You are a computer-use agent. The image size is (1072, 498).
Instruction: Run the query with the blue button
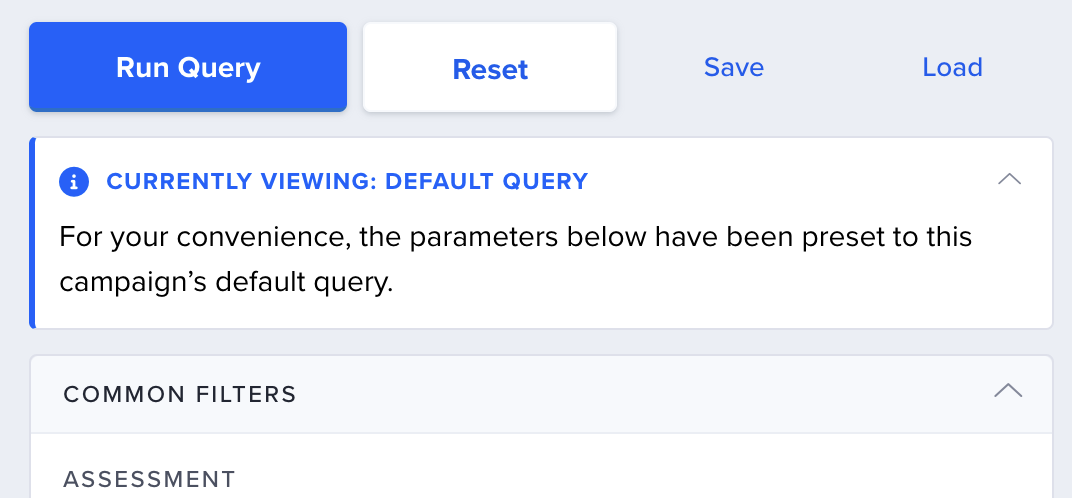pyautogui.click(x=188, y=67)
